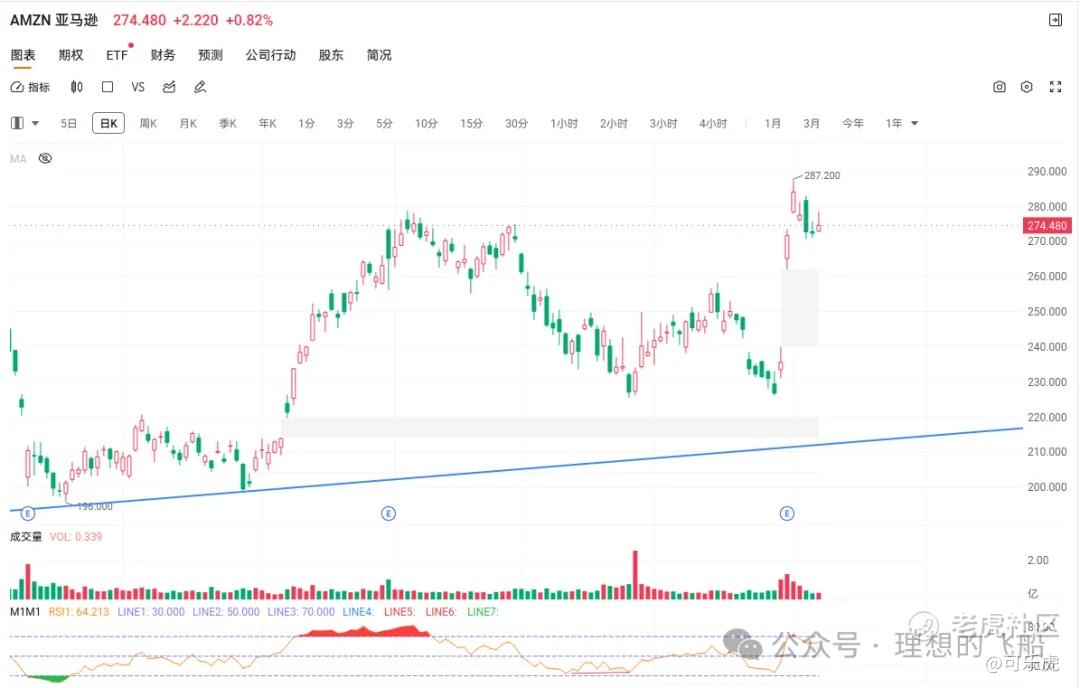Image resolution: width=1080 pixels, height=688 pixels.
Task: Select the 5分 interval
Action: click(384, 123)
